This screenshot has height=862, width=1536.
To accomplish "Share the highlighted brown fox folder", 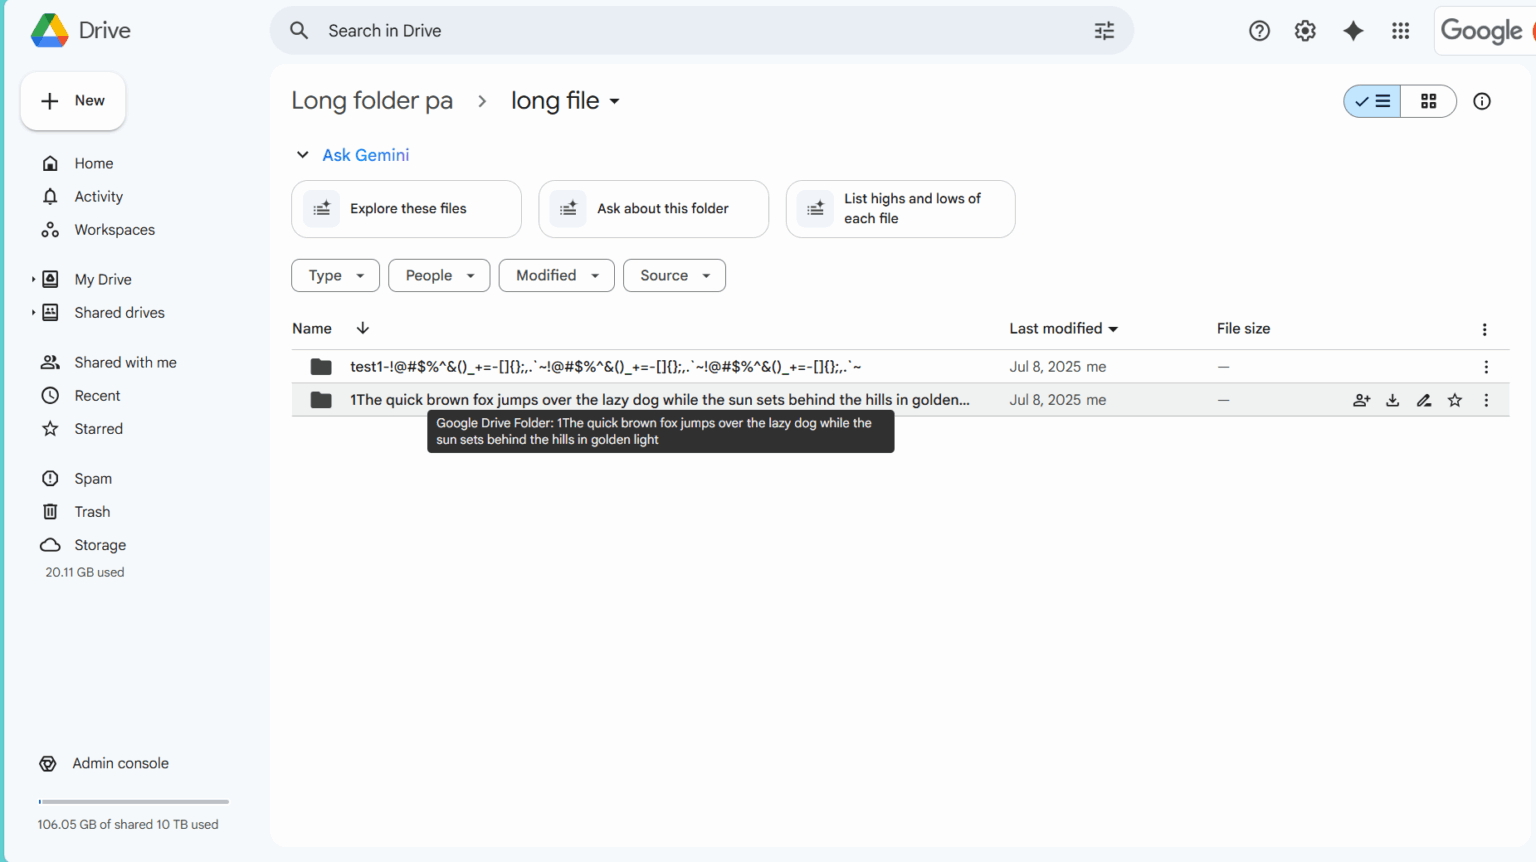I will click(1361, 399).
